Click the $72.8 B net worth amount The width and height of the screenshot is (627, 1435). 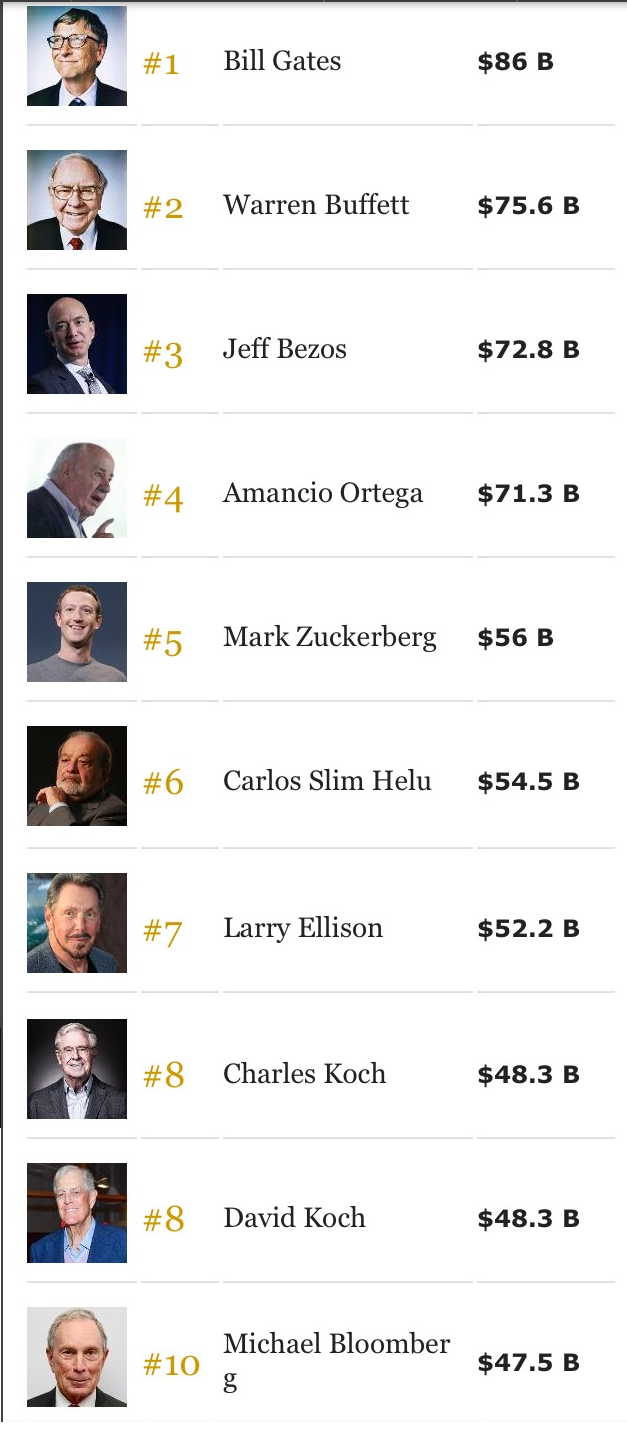coord(528,350)
